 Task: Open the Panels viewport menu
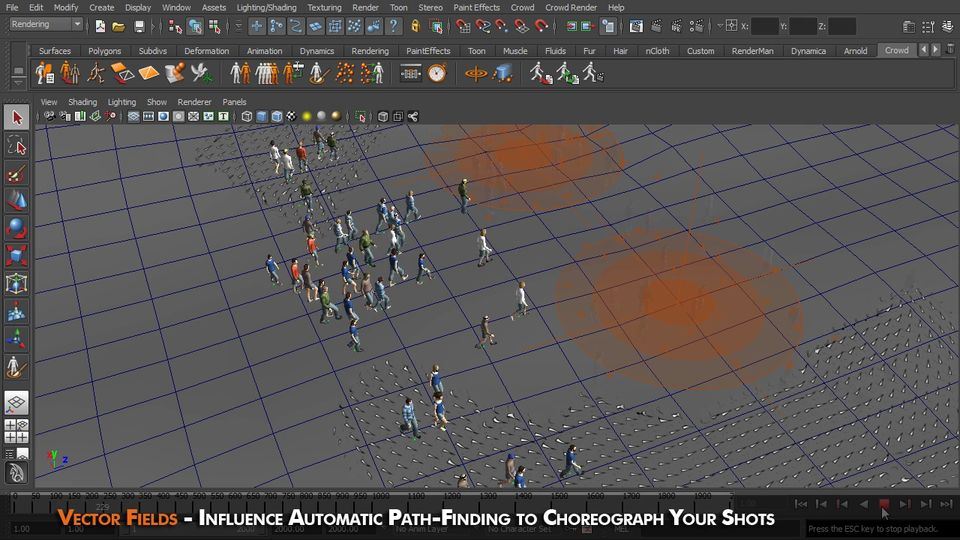[x=234, y=102]
